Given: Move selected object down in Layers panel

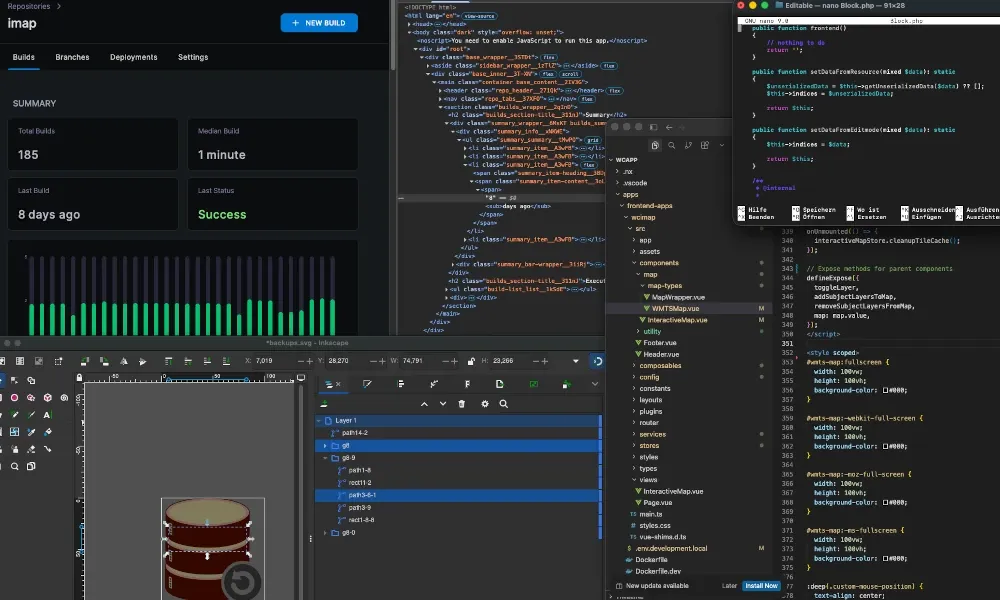Looking at the screenshot, I should pyautogui.click(x=443, y=404).
